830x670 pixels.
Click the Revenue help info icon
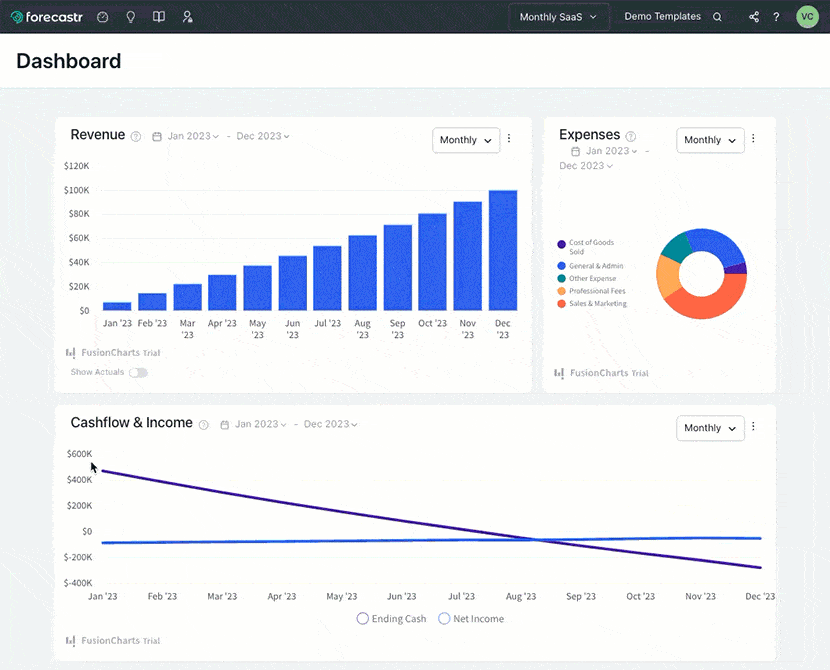pyautogui.click(x=136, y=137)
